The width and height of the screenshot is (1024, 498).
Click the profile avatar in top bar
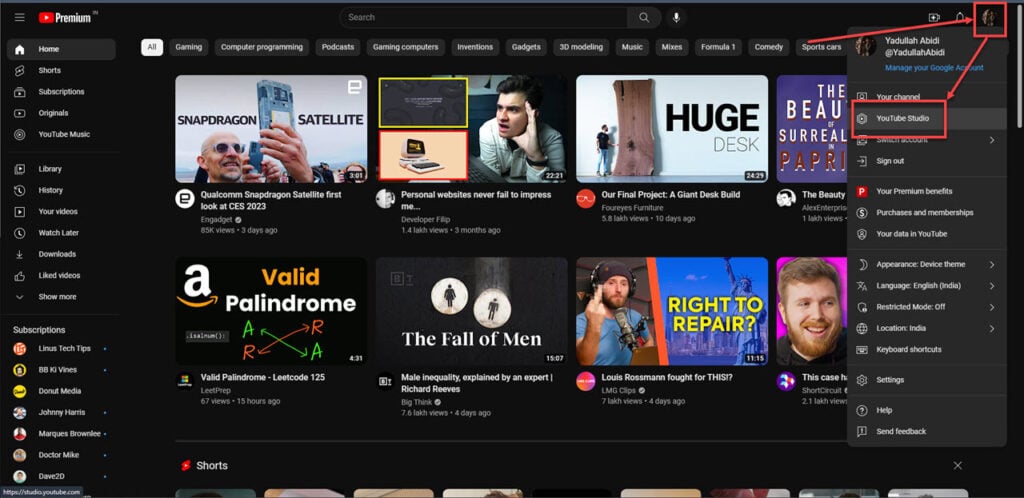(989, 18)
